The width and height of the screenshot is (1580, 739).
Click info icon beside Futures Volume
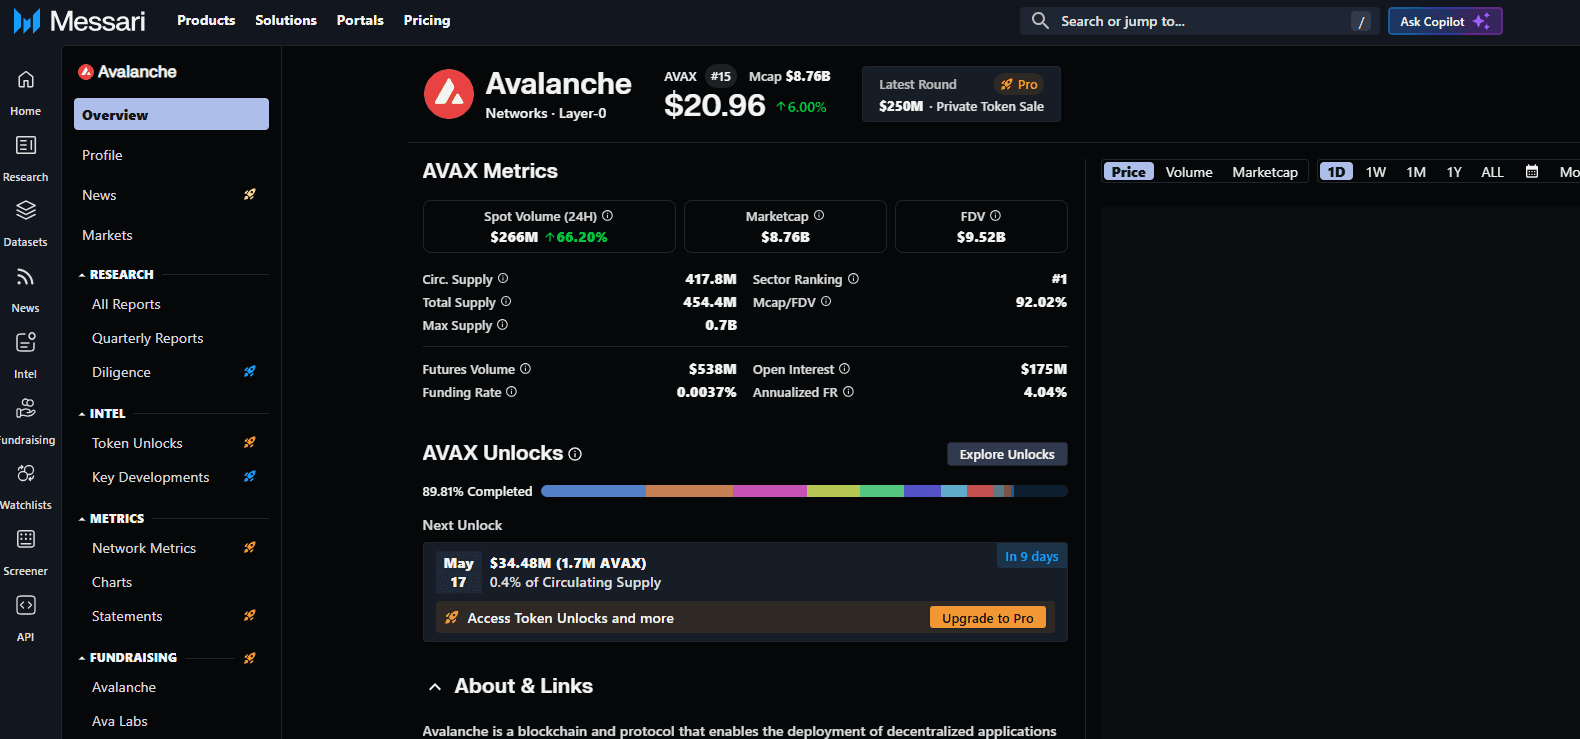click(x=526, y=369)
